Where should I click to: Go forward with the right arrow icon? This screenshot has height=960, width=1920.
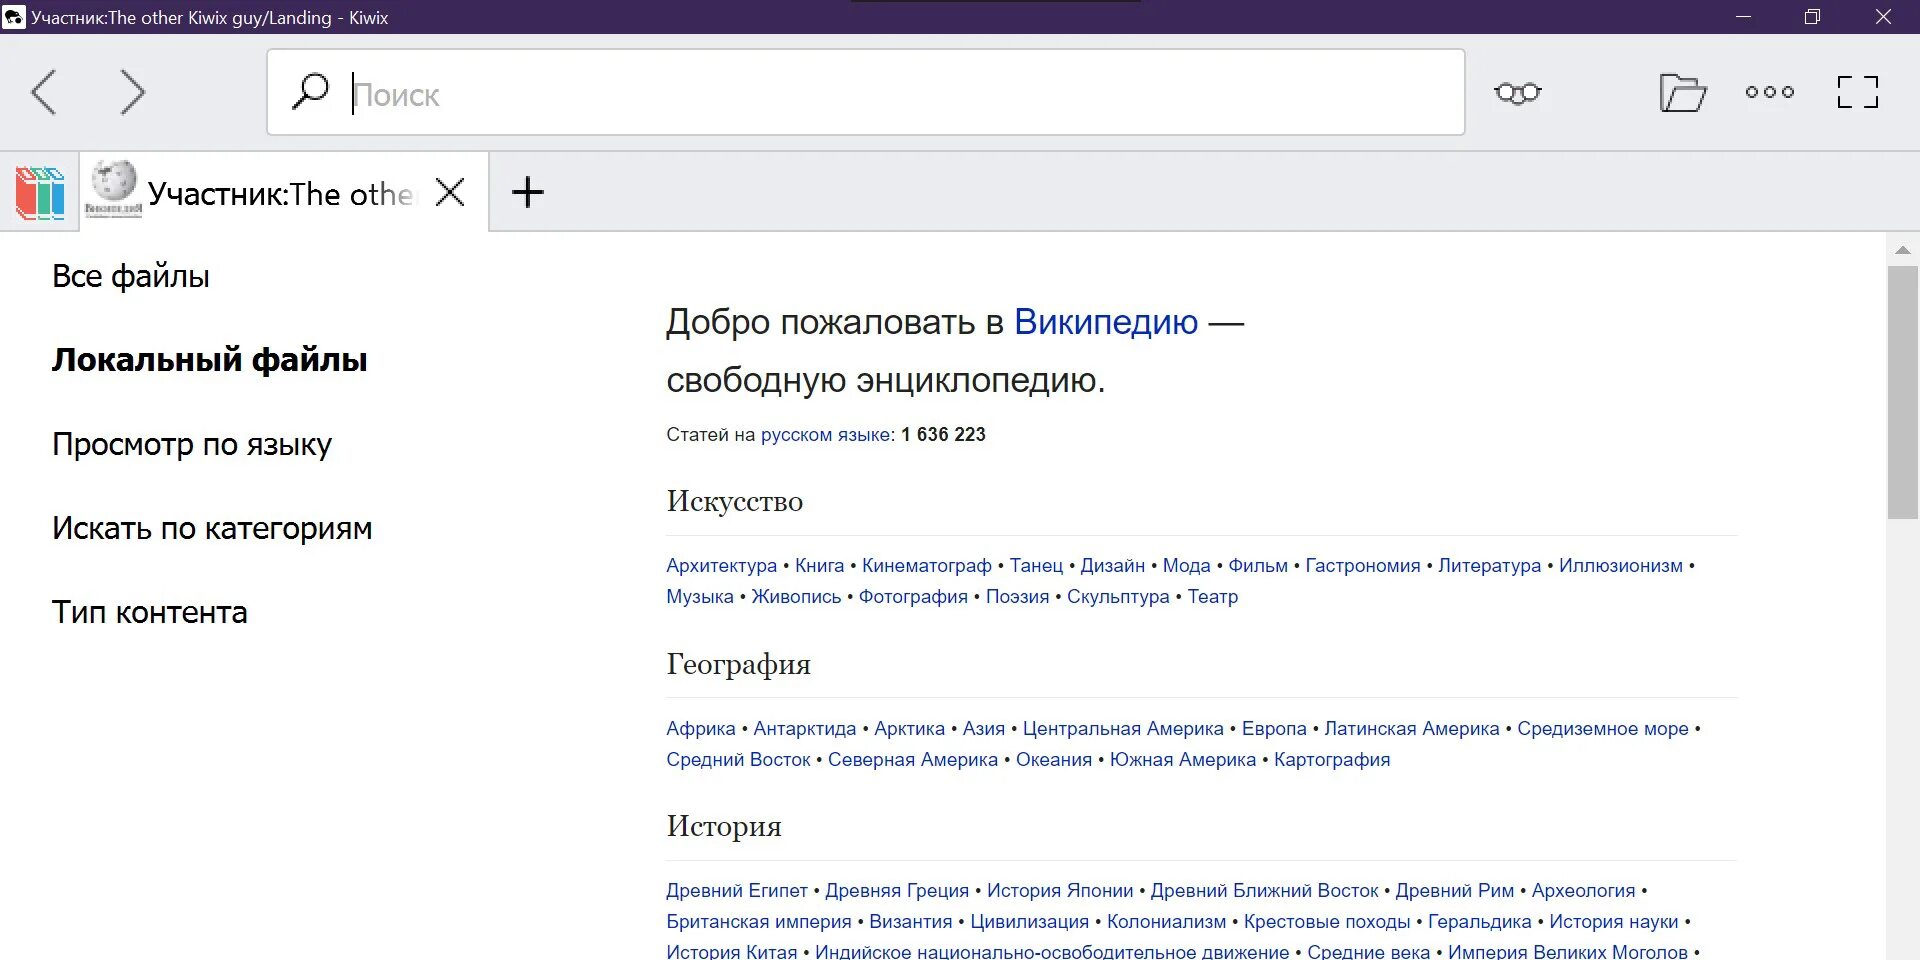point(132,92)
